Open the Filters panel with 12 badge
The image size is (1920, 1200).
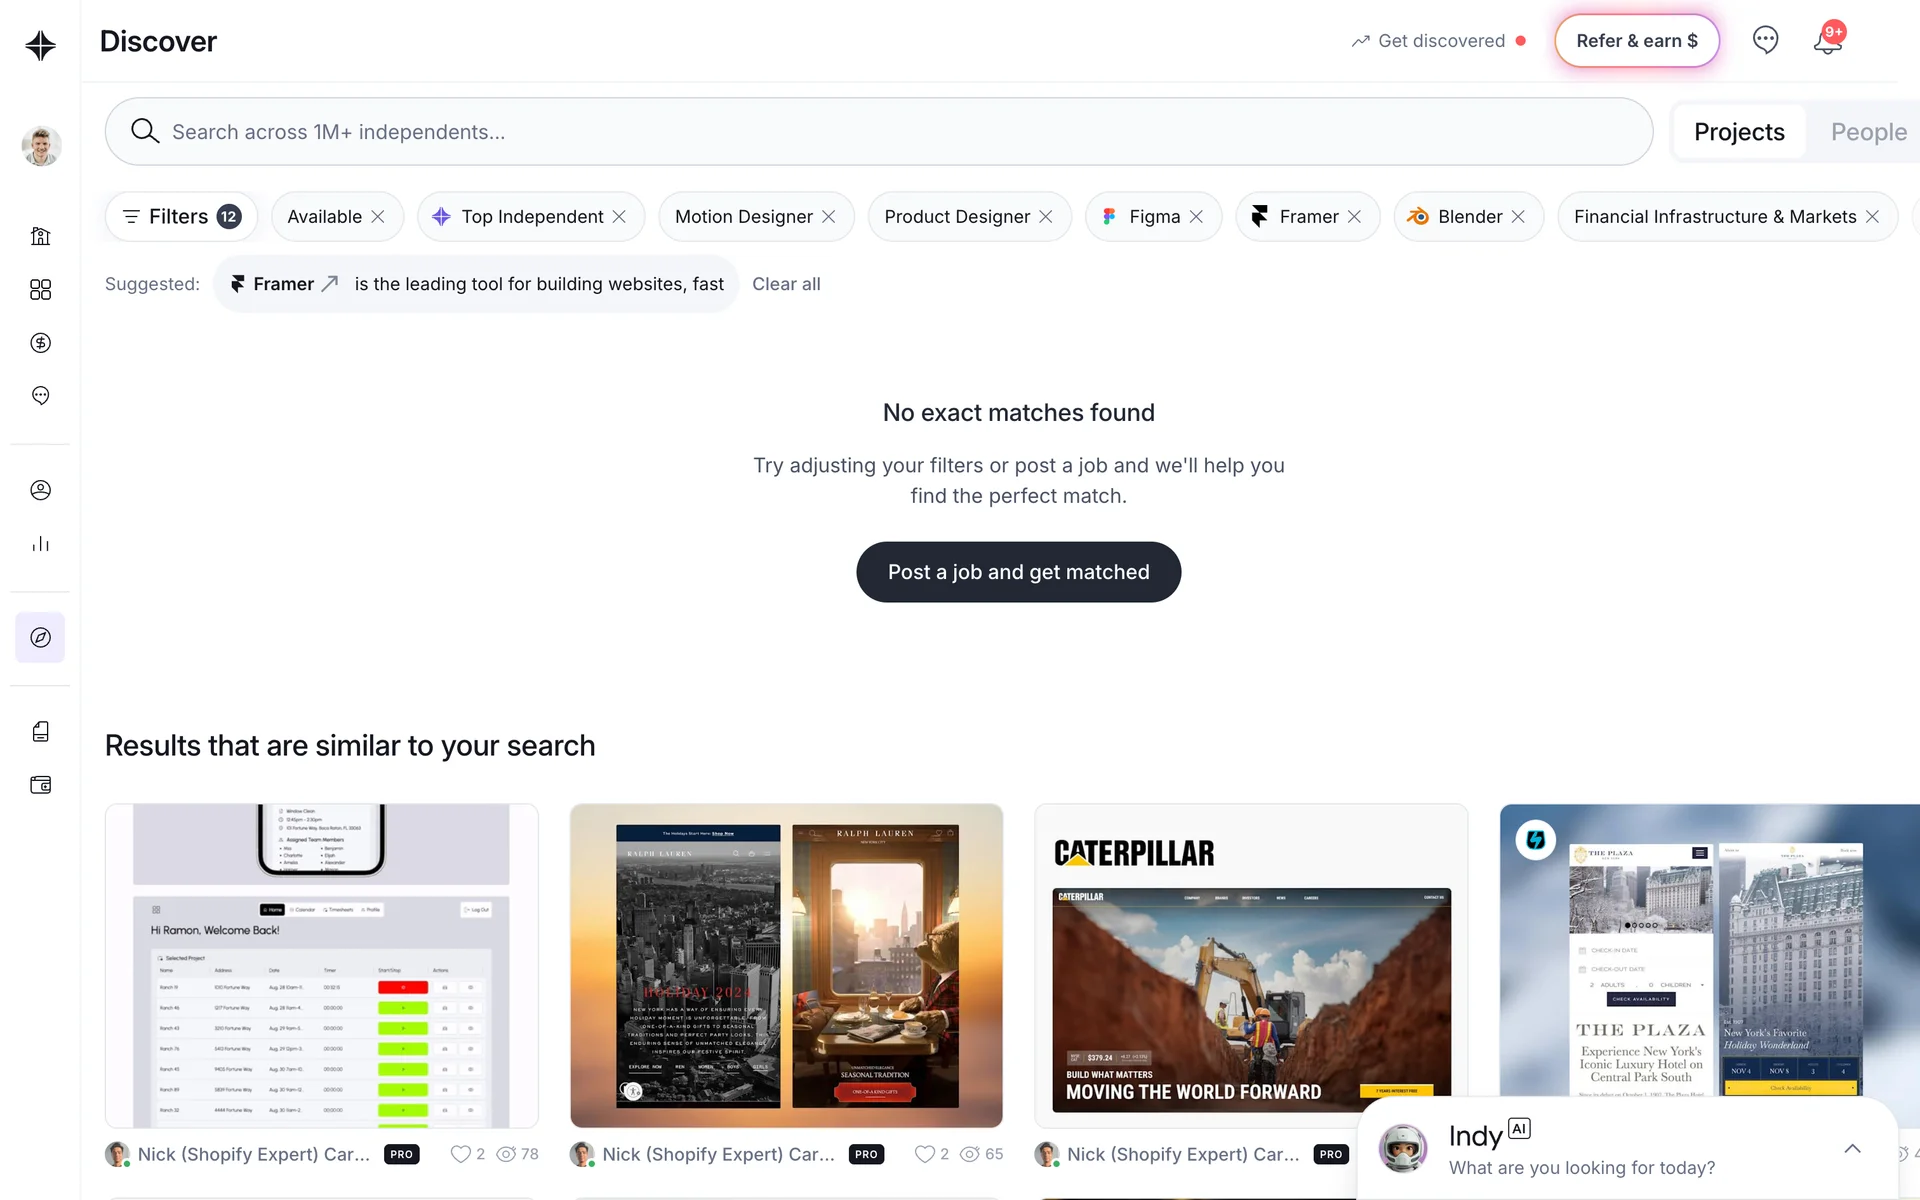181,217
